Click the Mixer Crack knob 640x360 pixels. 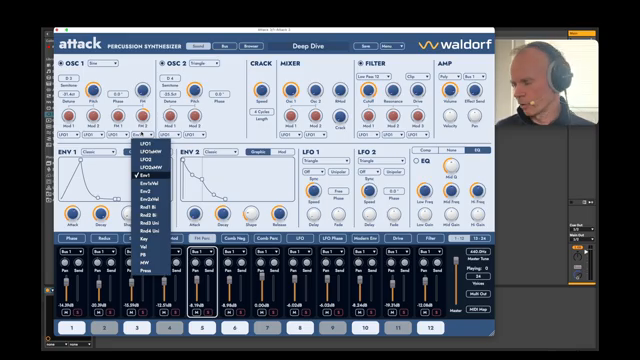[x=340, y=117]
